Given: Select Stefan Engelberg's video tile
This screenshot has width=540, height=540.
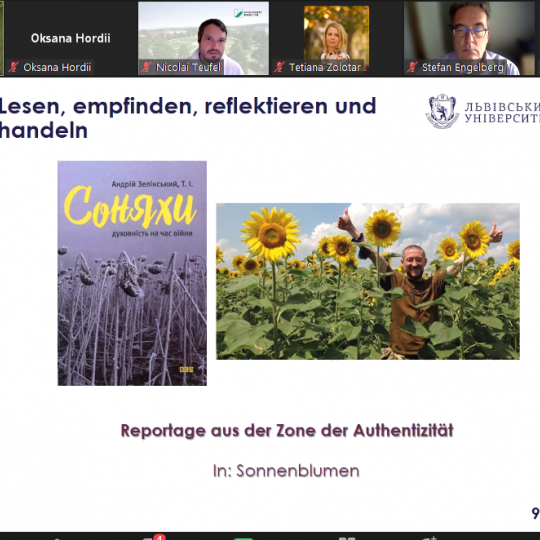Looking at the screenshot, I should click(x=469, y=38).
